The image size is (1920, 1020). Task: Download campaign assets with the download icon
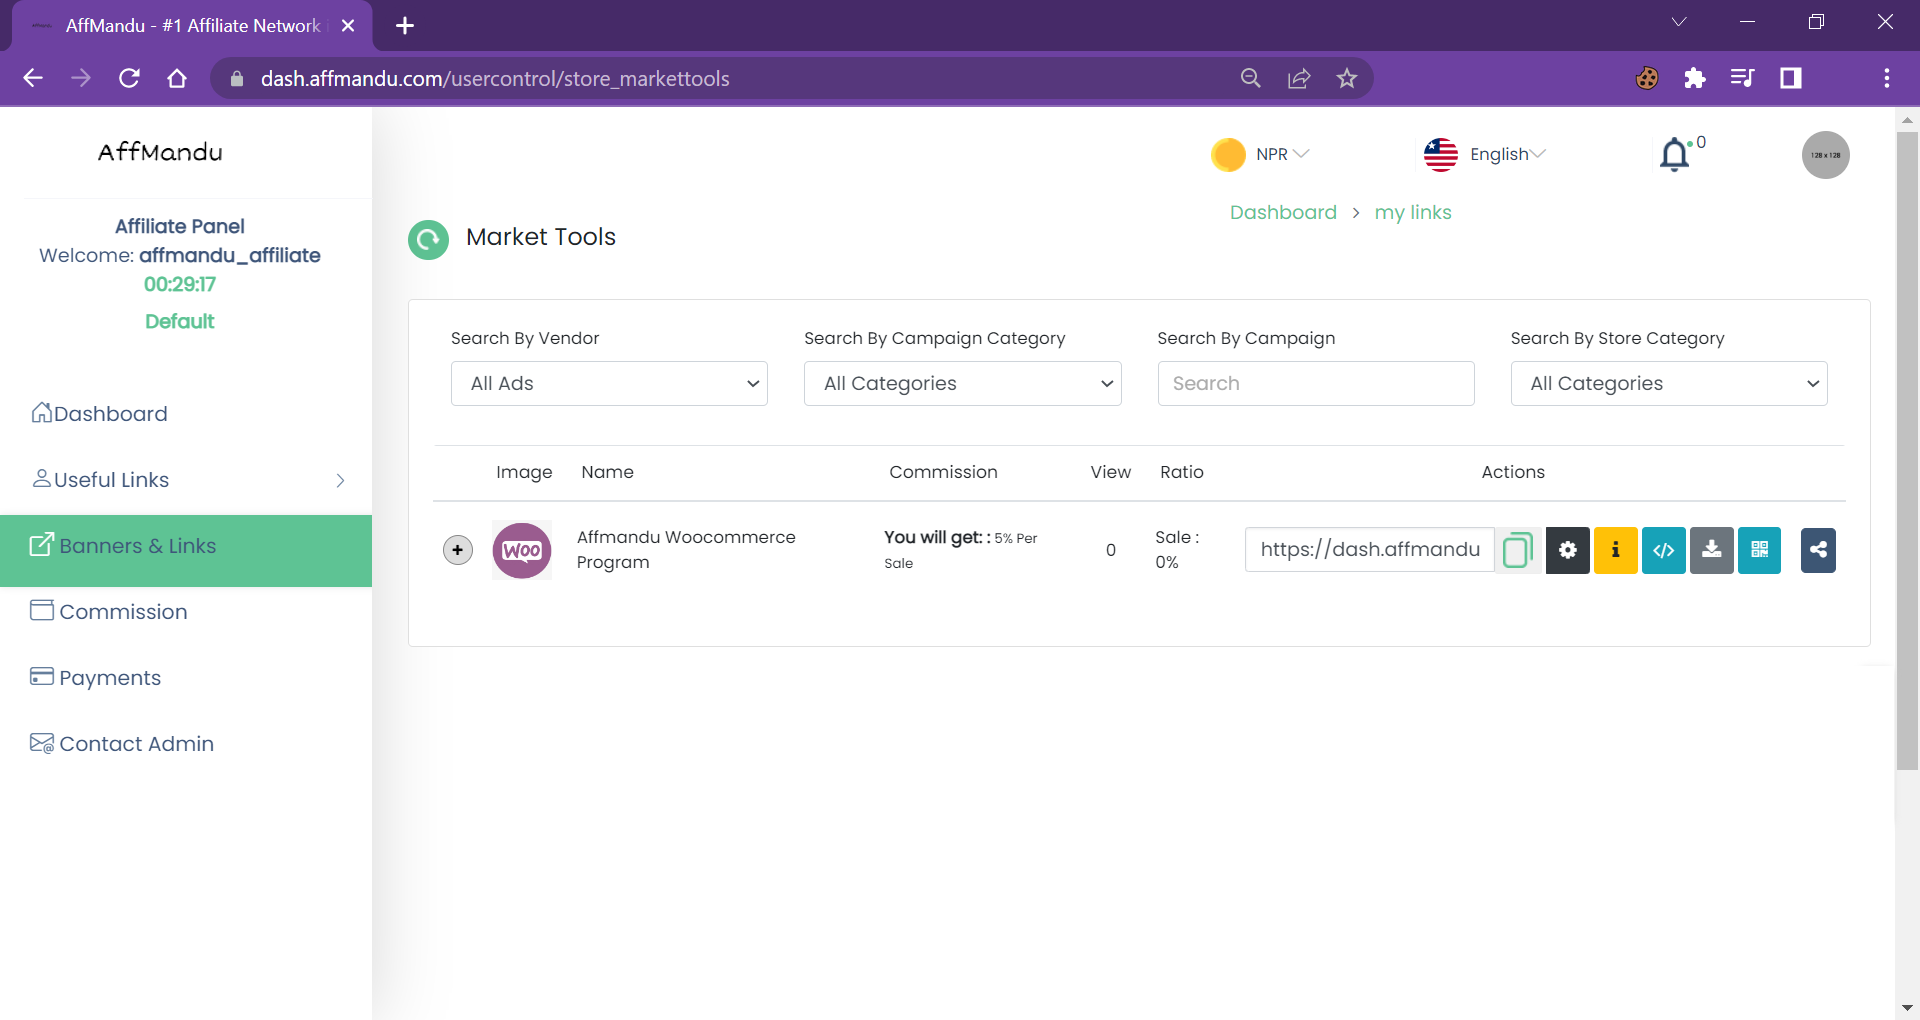1711,550
